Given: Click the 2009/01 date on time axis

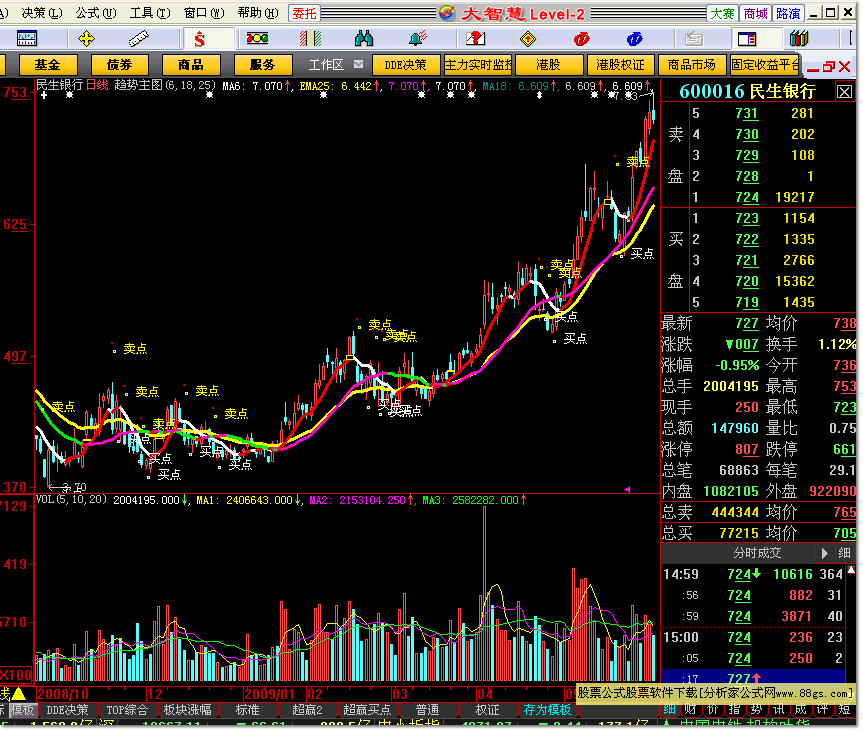Looking at the screenshot, I should click(x=271, y=694).
